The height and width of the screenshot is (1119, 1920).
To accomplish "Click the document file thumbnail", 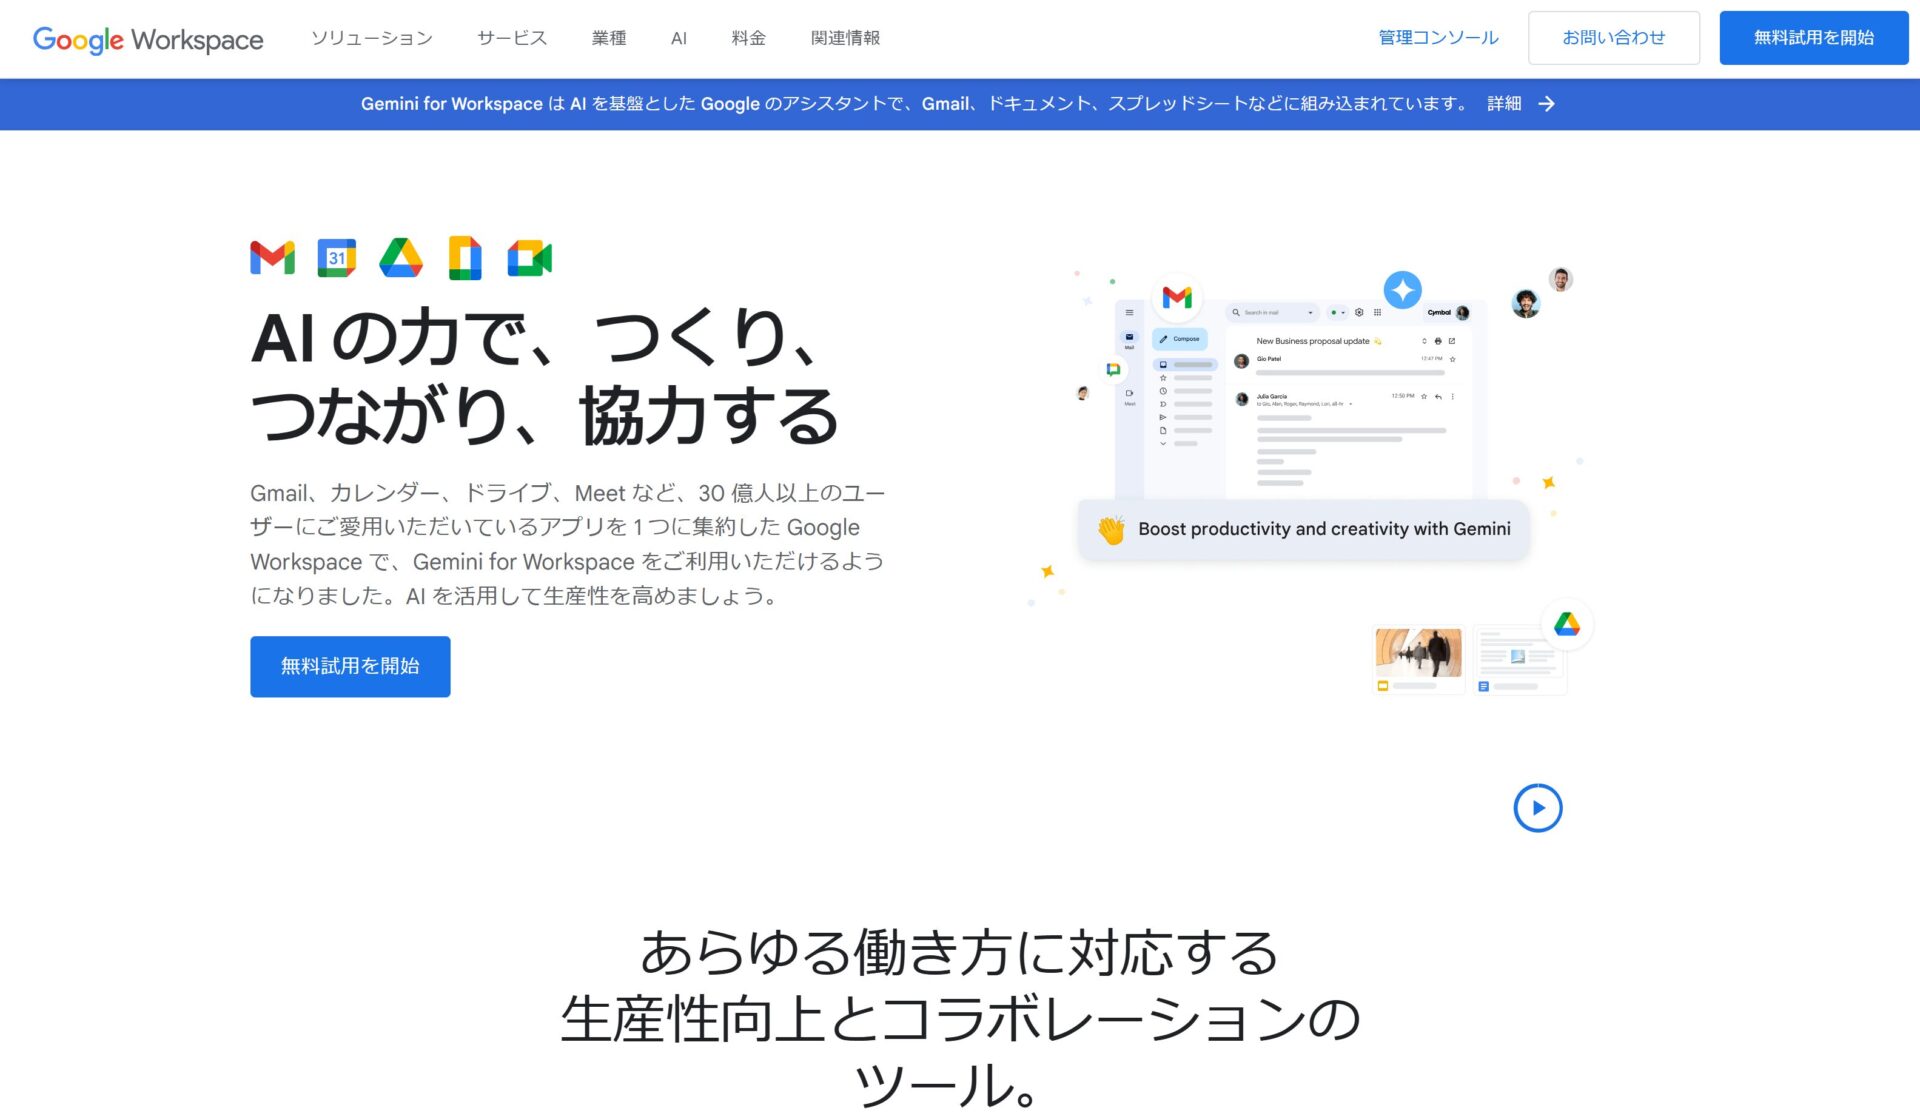I will (x=1519, y=659).
